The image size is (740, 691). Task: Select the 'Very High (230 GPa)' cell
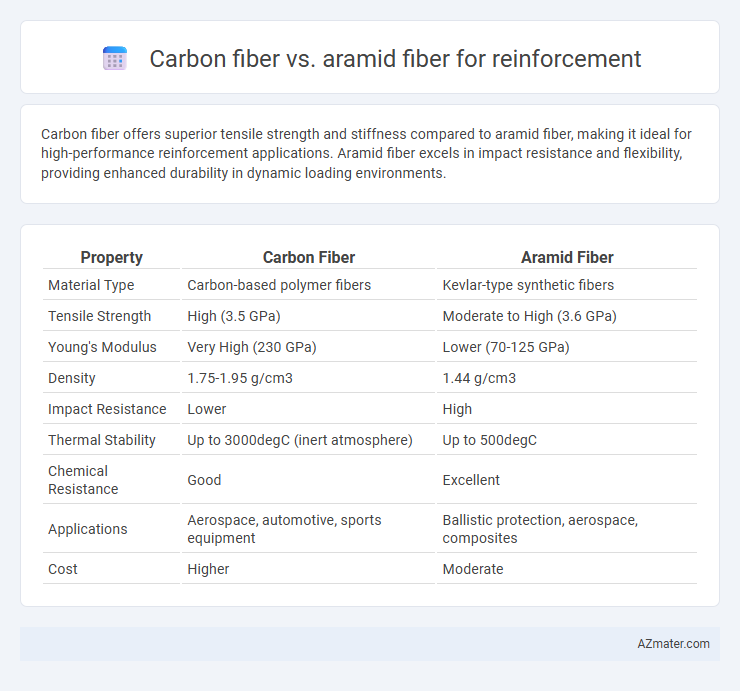252,347
